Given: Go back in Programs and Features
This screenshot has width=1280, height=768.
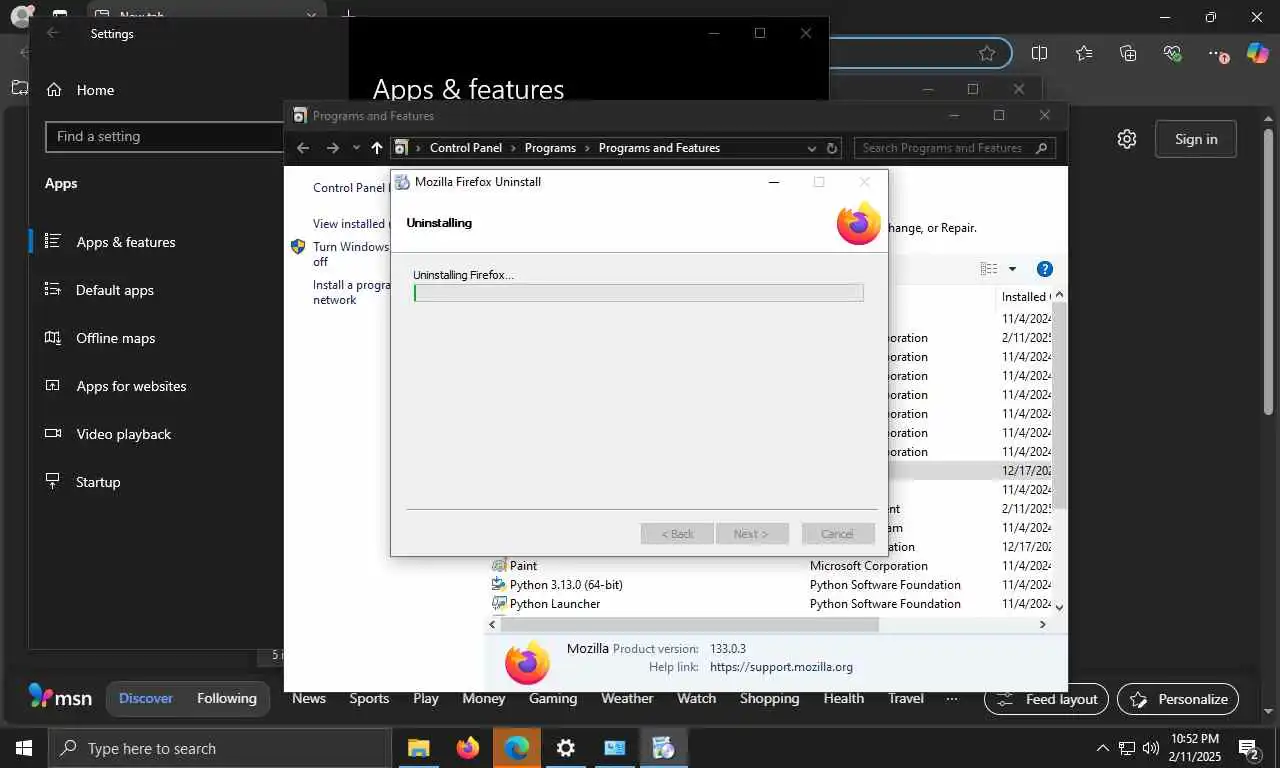Looking at the screenshot, I should (x=303, y=148).
